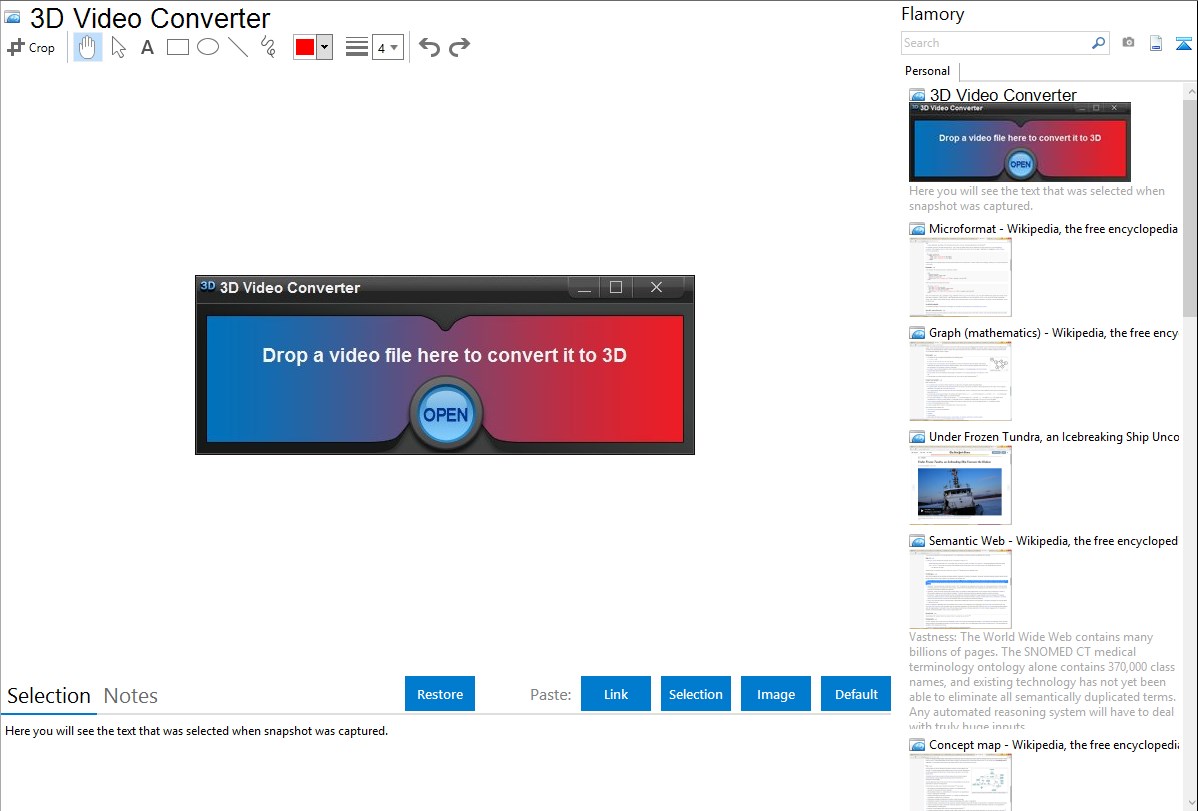Screen dimensions: 1198x811
Task: Click the Image paste button
Action: (776, 694)
